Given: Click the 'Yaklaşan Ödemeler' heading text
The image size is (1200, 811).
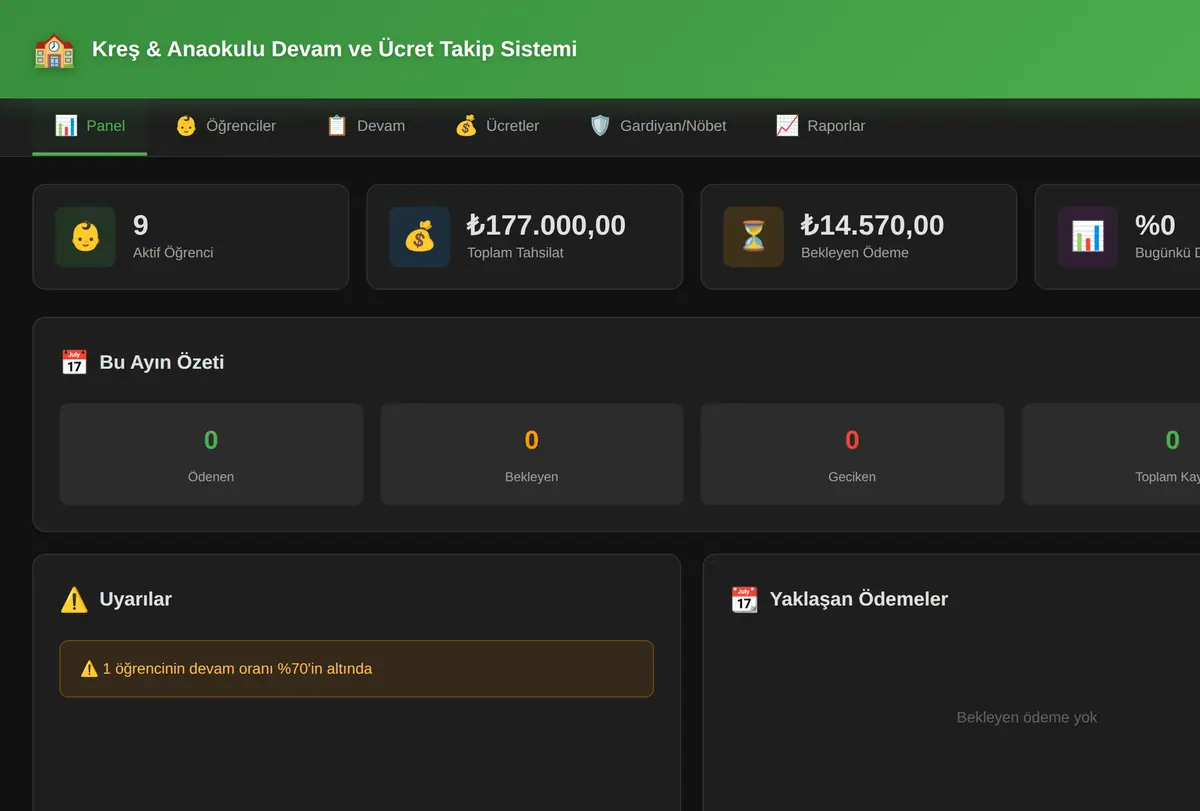Looking at the screenshot, I should [x=859, y=599].
